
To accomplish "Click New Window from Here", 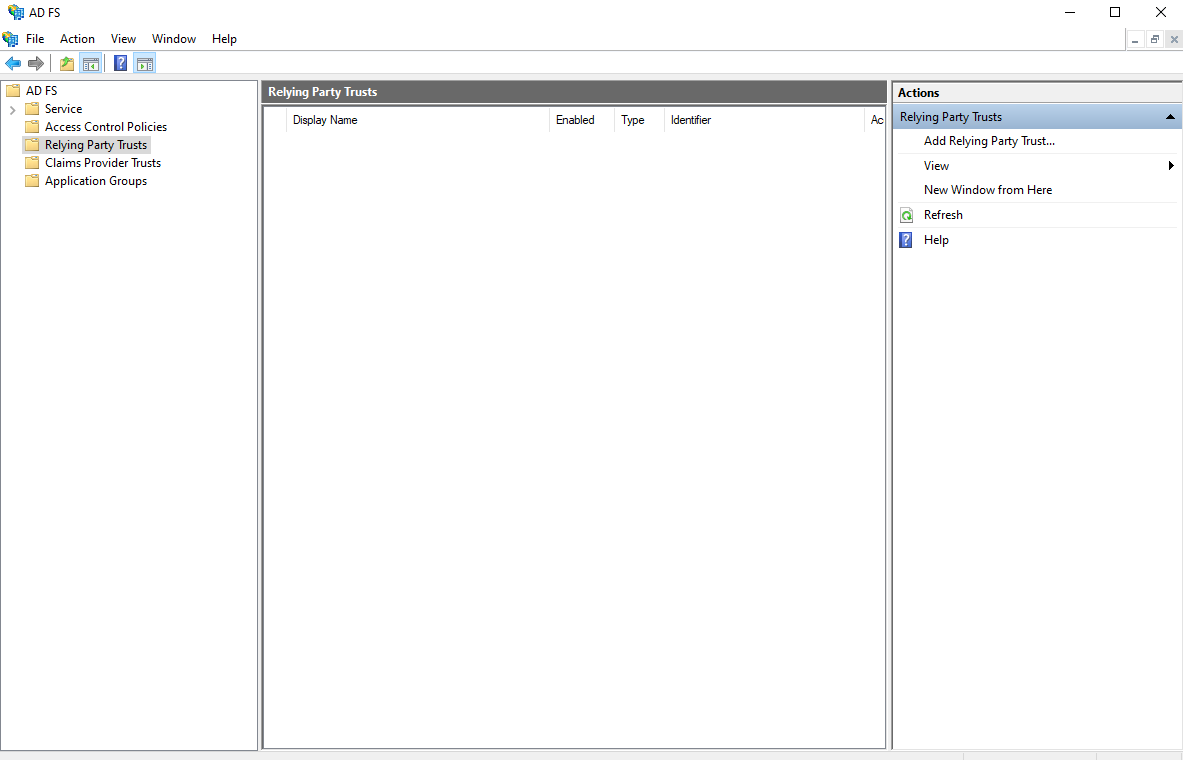I will tap(987, 190).
